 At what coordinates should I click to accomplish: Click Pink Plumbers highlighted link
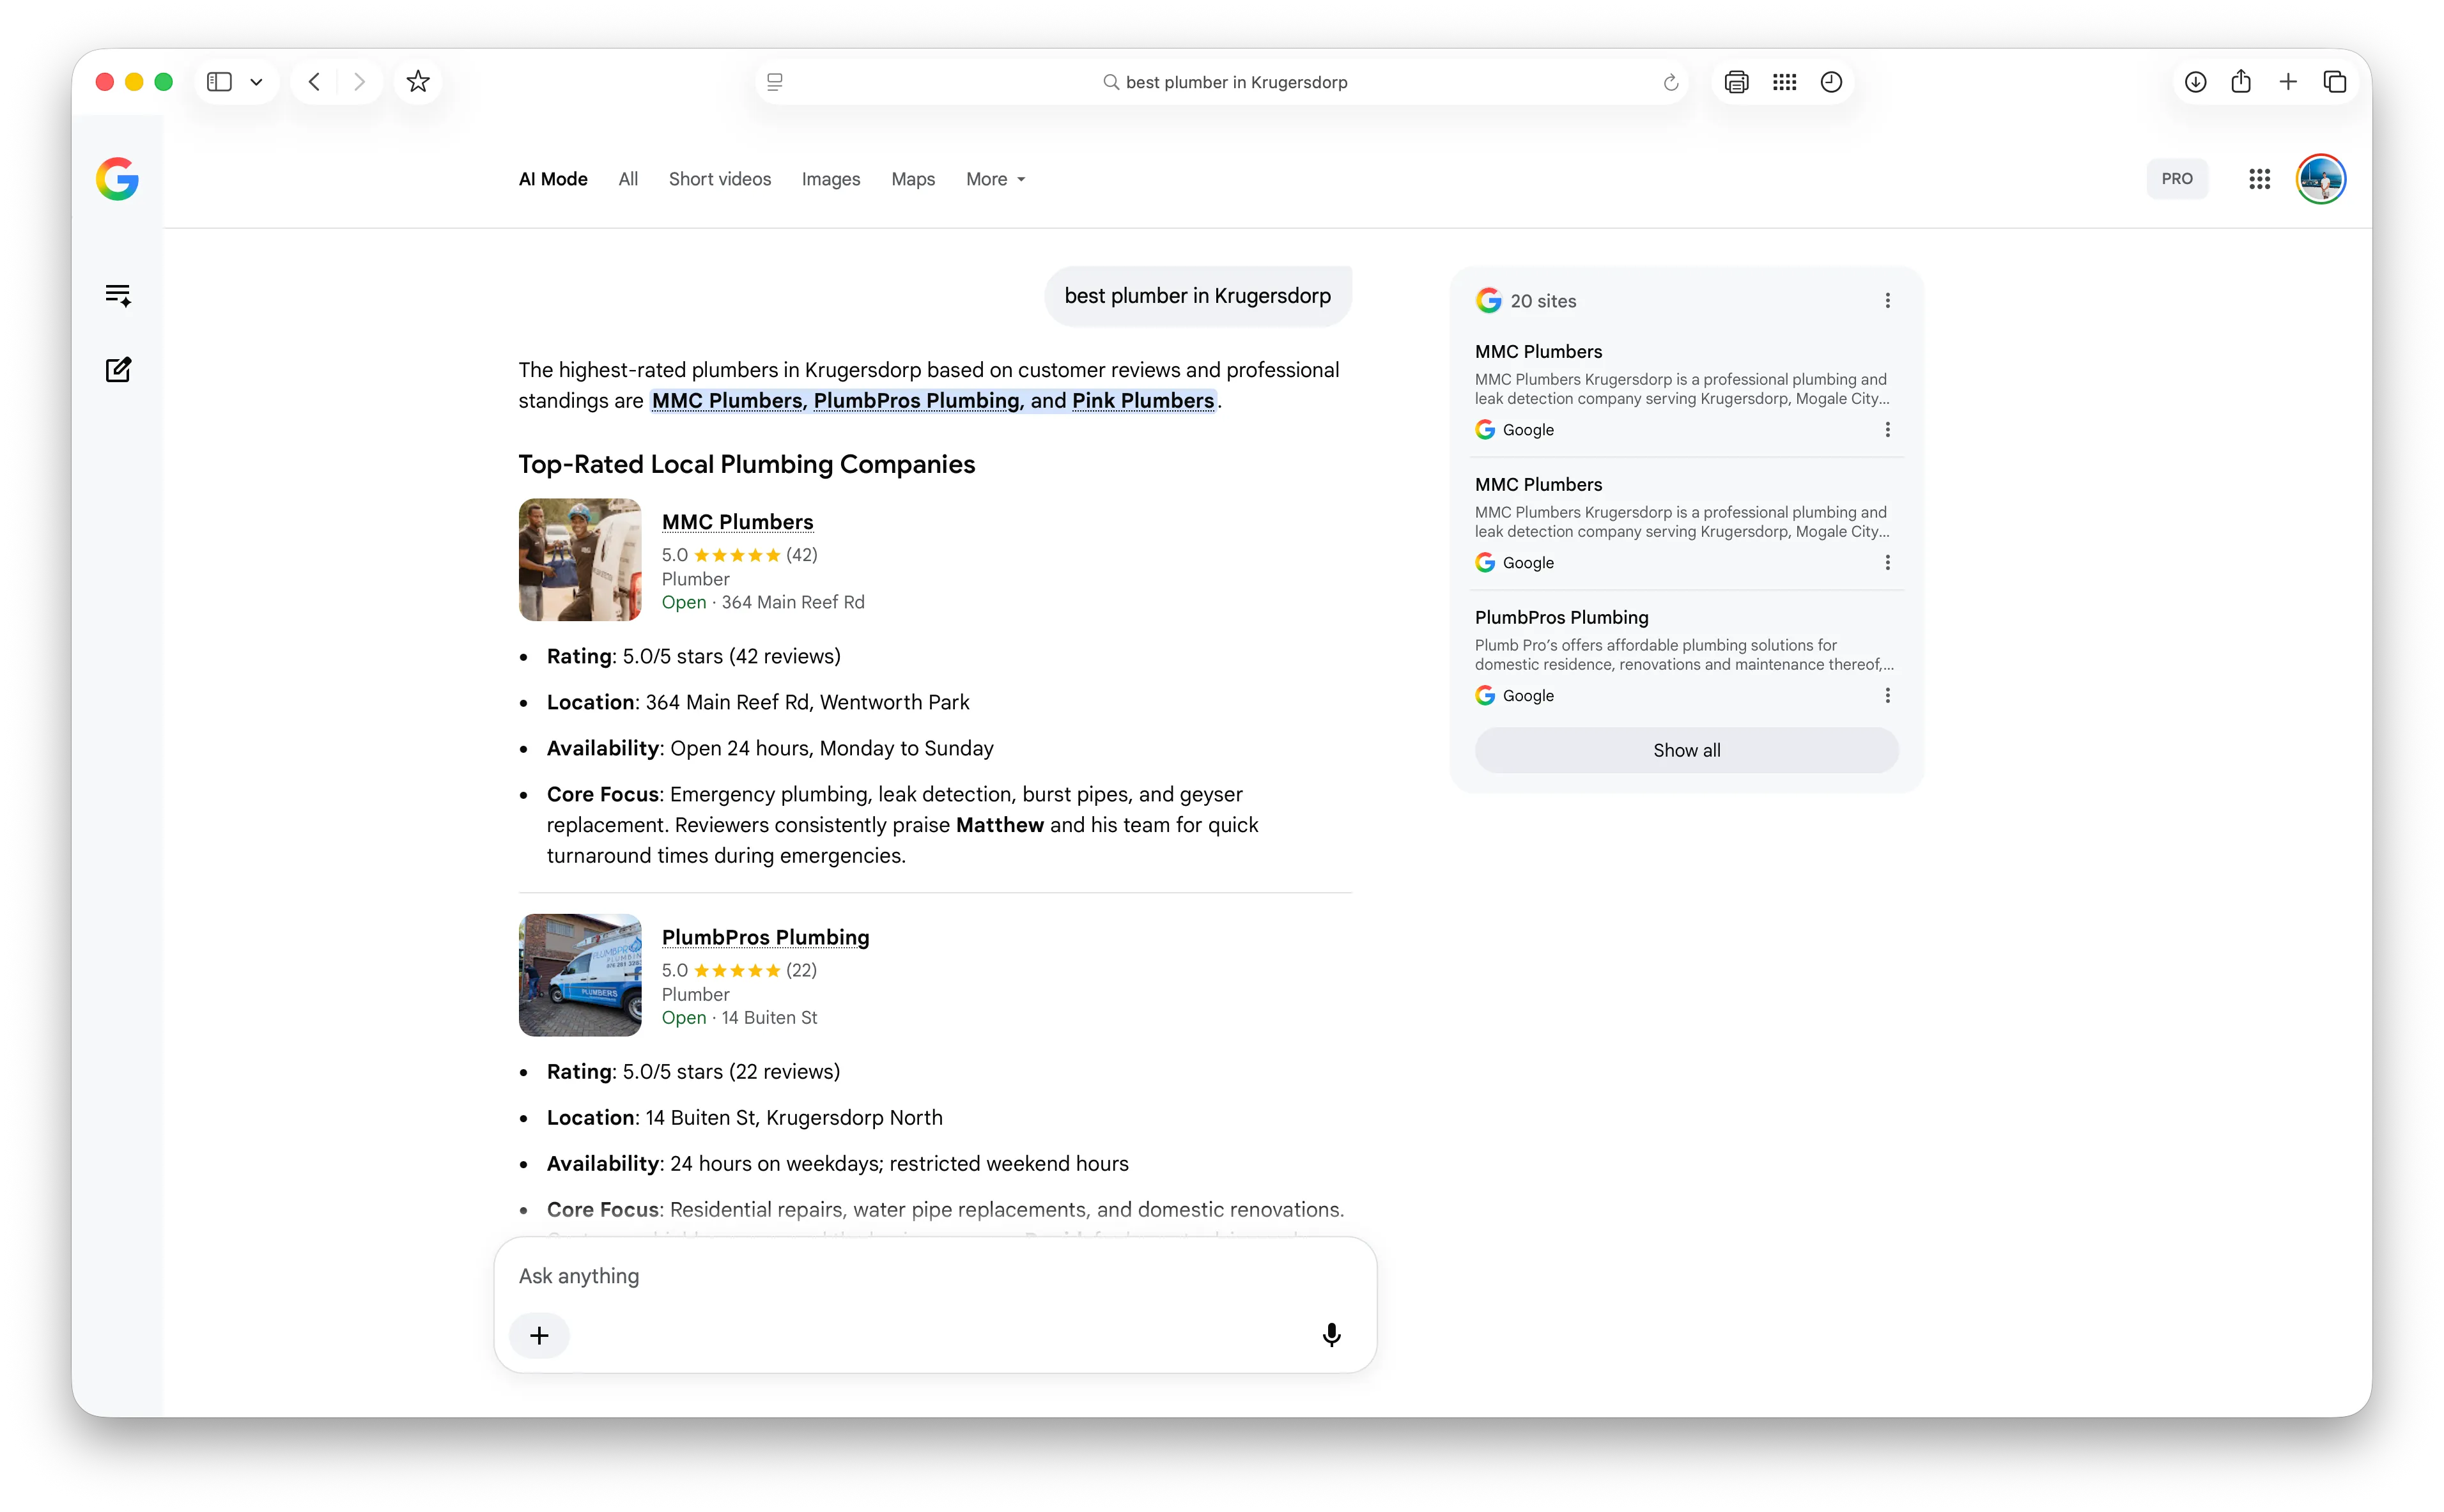pyautogui.click(x=1143, y=401)
